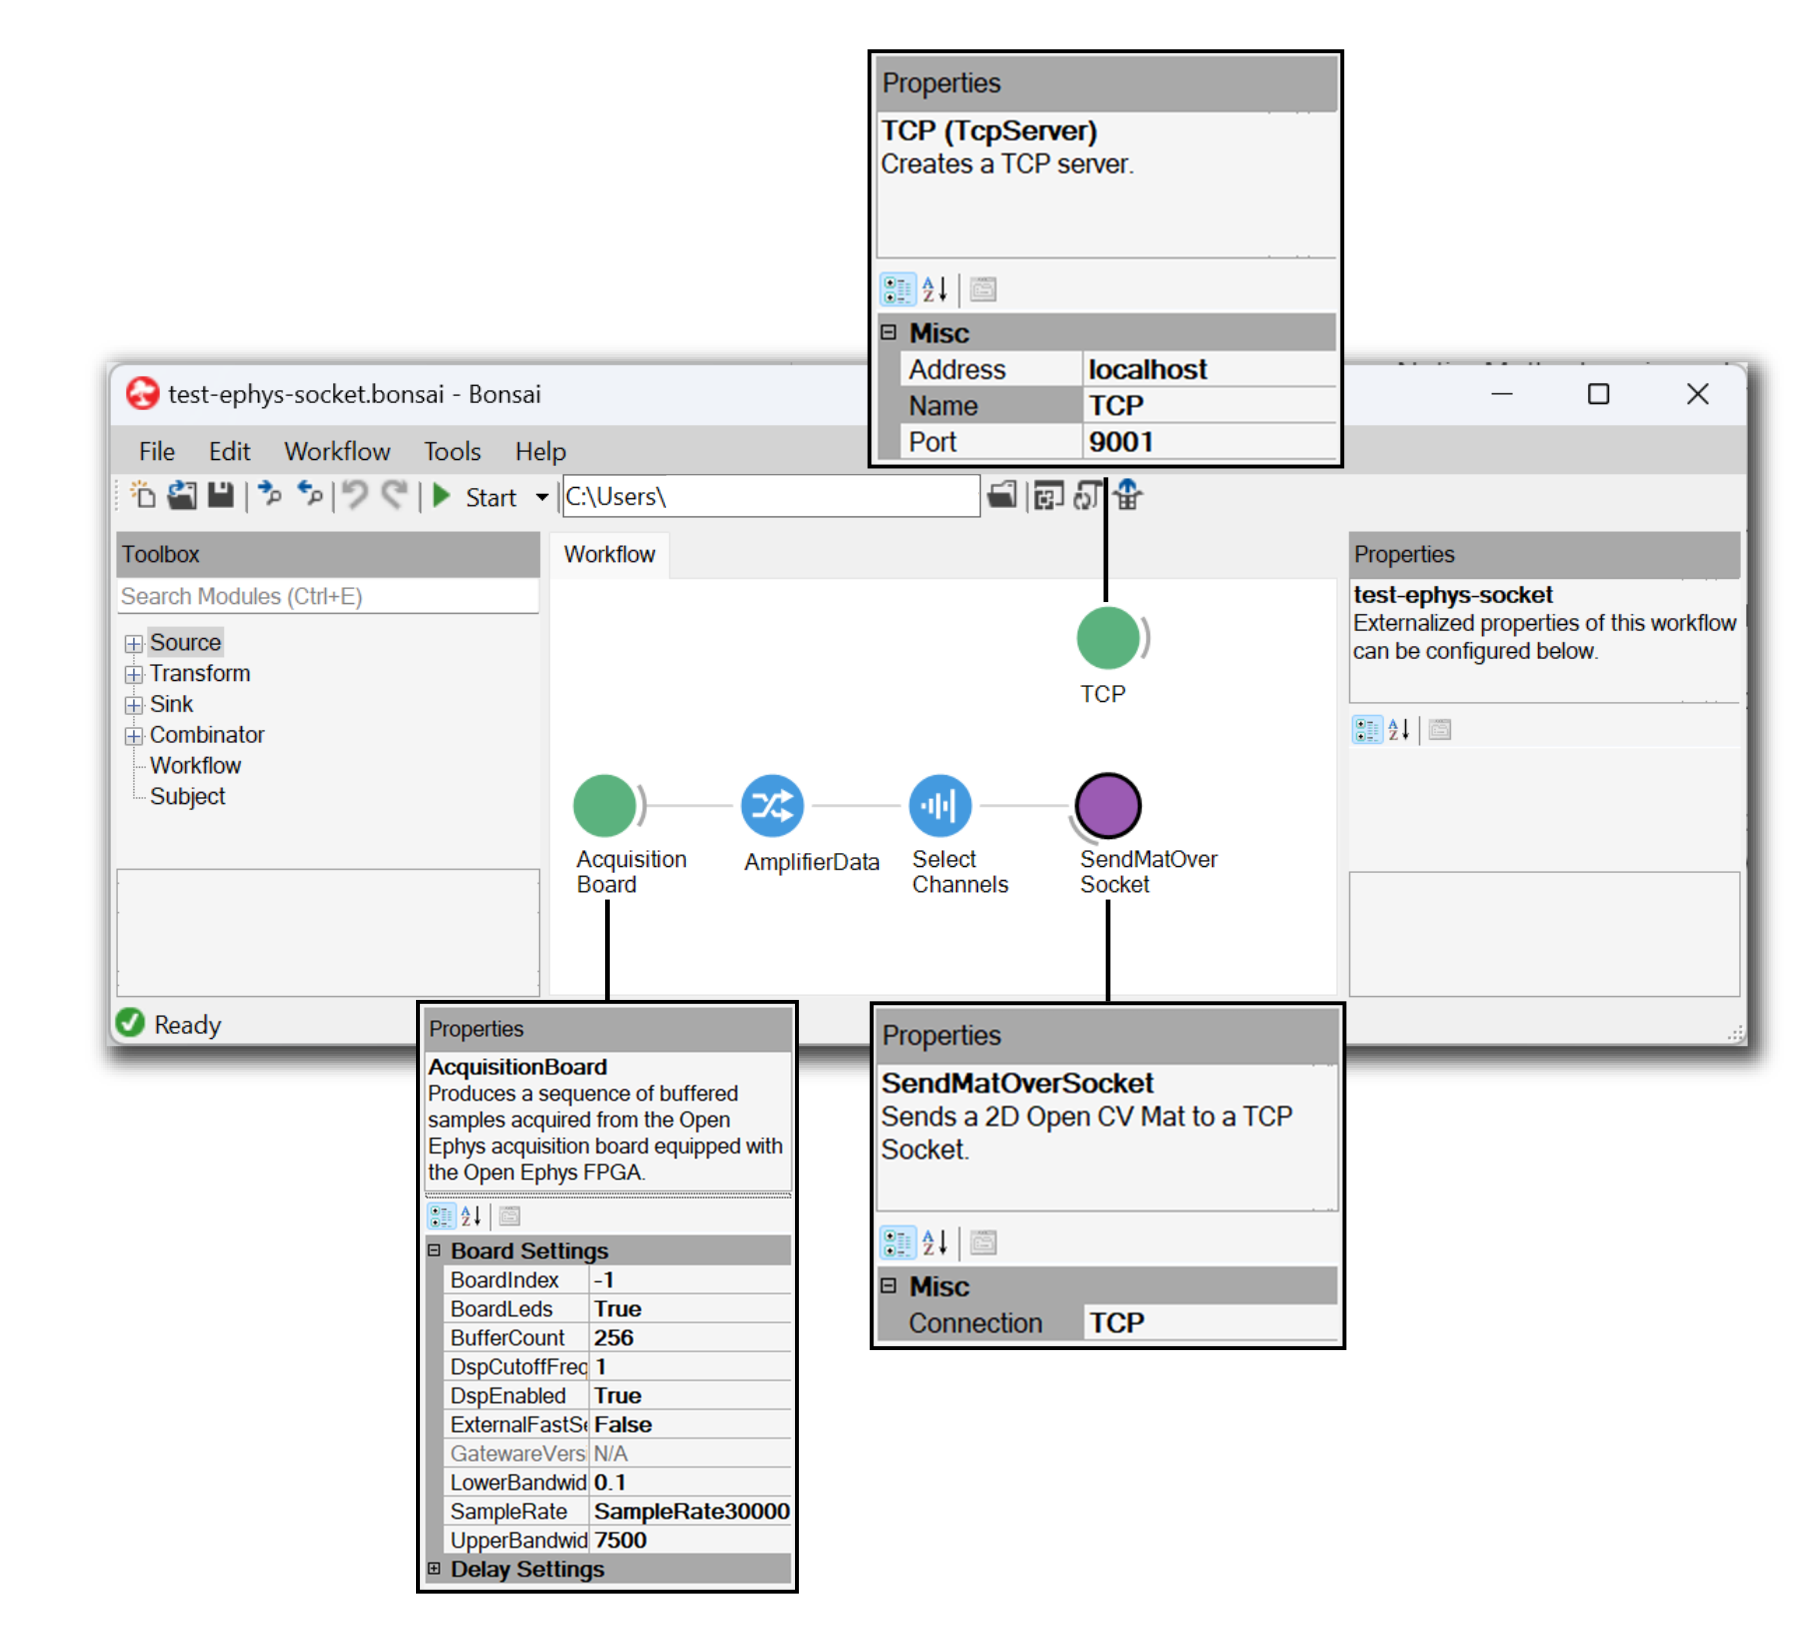Expand the Delay Settings category
Screen dimensions: 1802x1636
(x=434, y=1569)
